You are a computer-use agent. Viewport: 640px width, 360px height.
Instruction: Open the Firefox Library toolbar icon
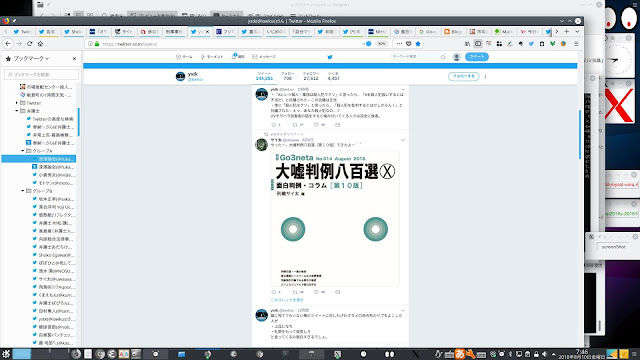pos(467,44)
